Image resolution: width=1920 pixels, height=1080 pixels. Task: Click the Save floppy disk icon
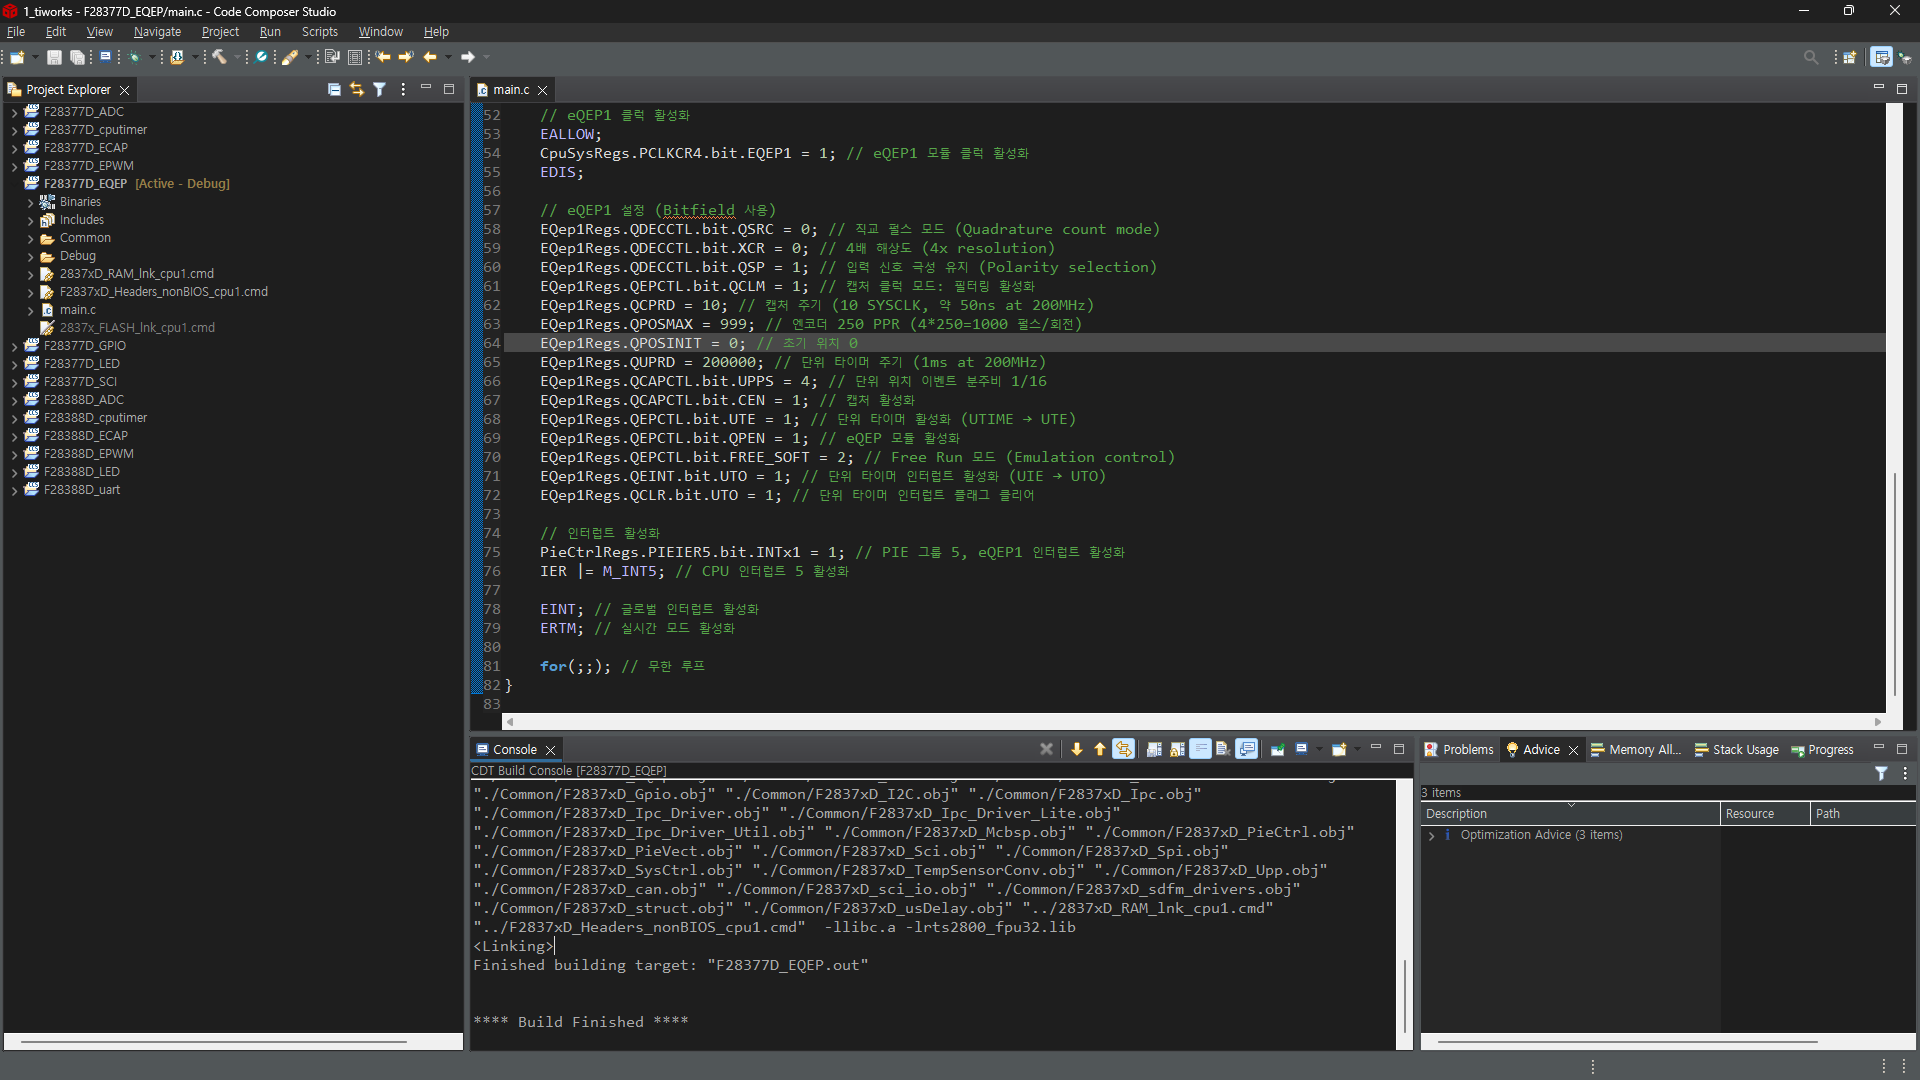click(54, 57)
